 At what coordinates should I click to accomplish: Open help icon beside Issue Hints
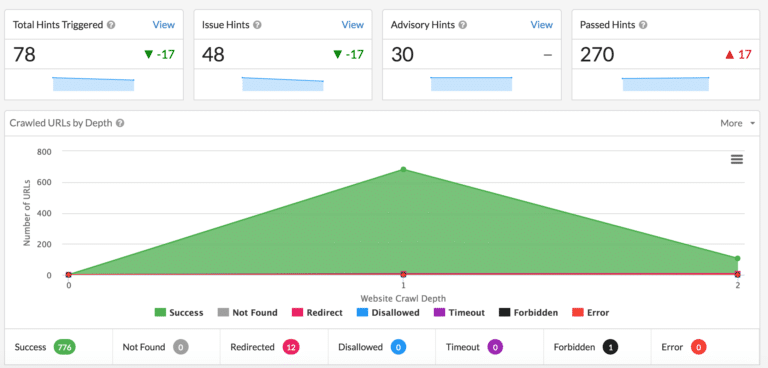[x=257, y=25]
